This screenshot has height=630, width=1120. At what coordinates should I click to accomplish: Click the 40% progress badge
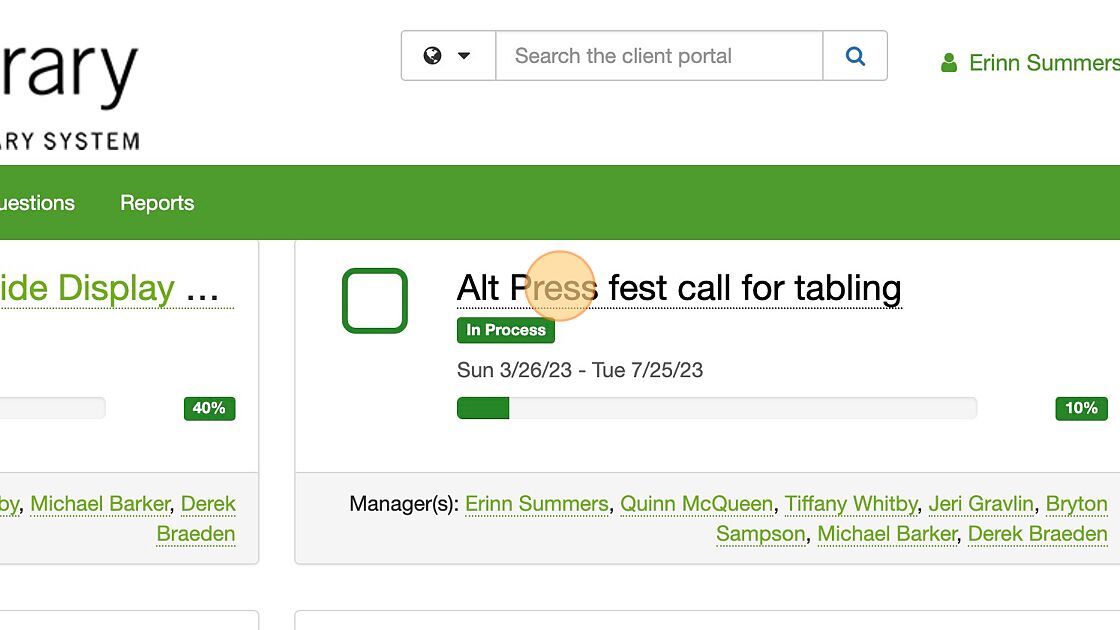coord(209,408)
